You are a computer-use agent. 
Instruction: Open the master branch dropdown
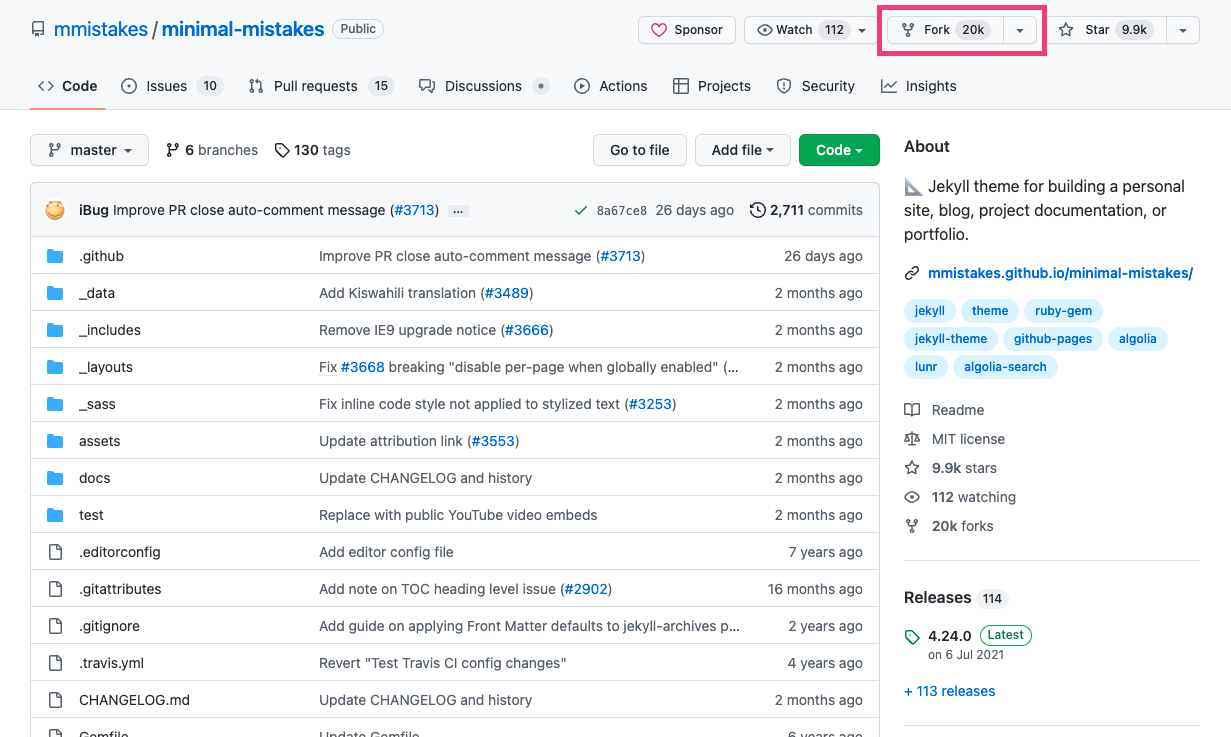point(89,150)
